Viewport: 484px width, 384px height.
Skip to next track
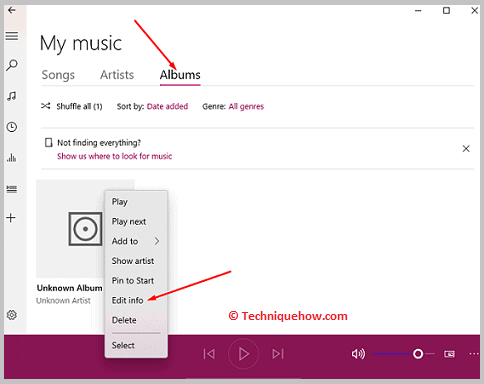[x=278, y=354]
